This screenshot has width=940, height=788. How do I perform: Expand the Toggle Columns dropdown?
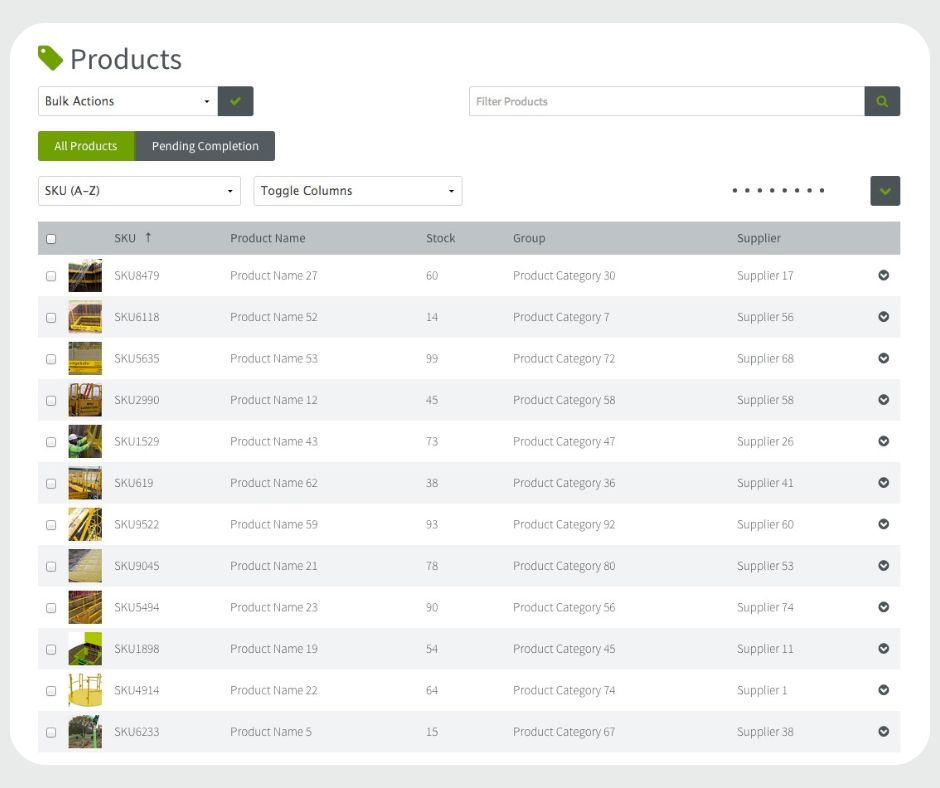point(357,191)
